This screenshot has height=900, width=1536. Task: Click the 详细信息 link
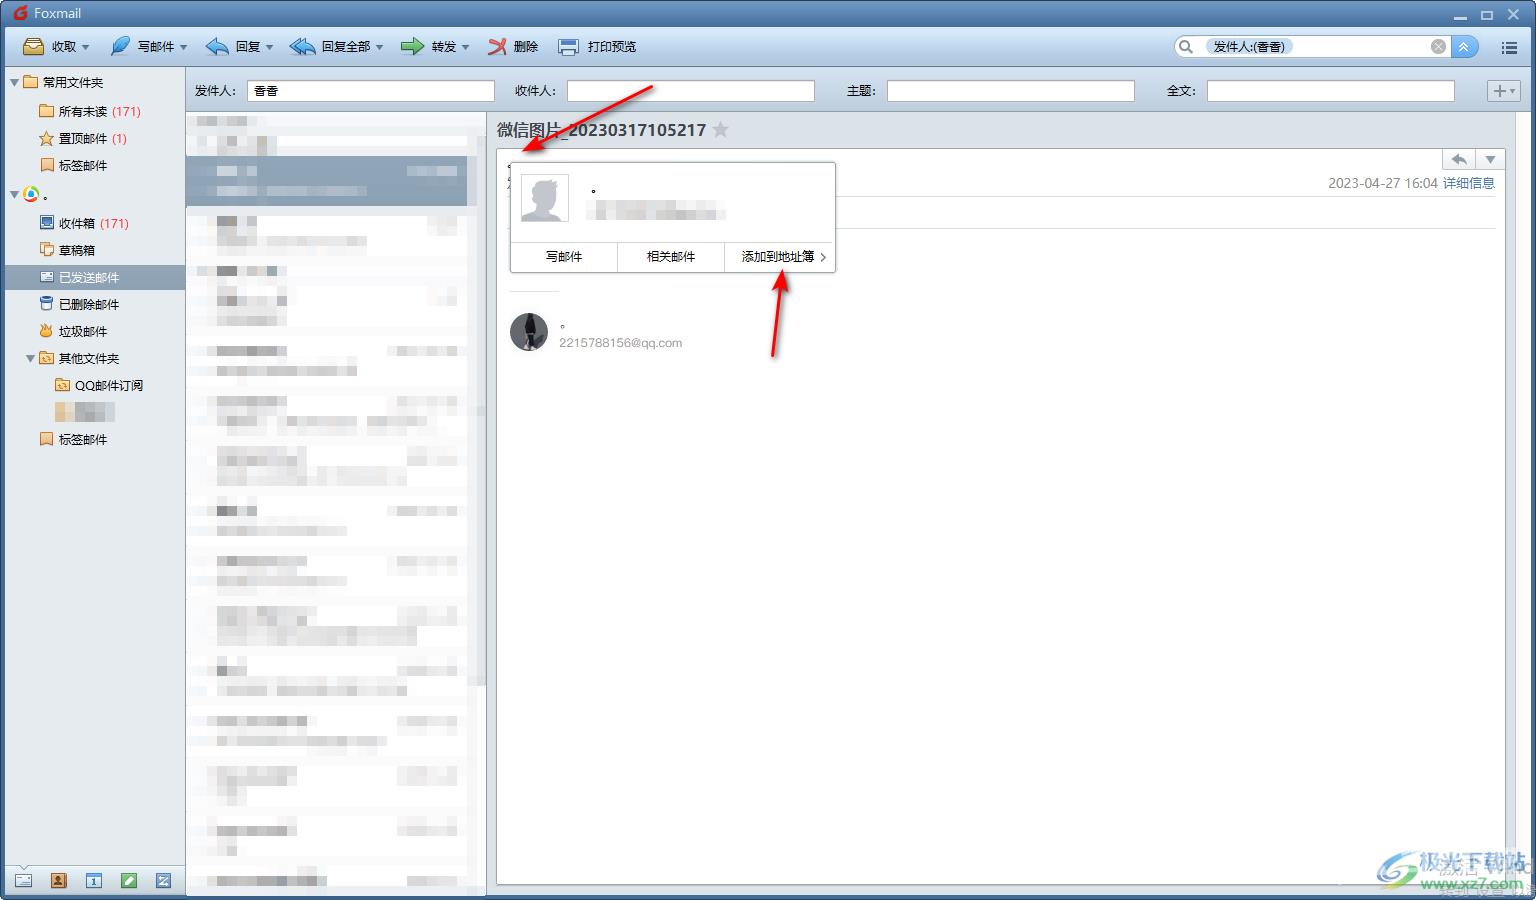(1468, 183)
